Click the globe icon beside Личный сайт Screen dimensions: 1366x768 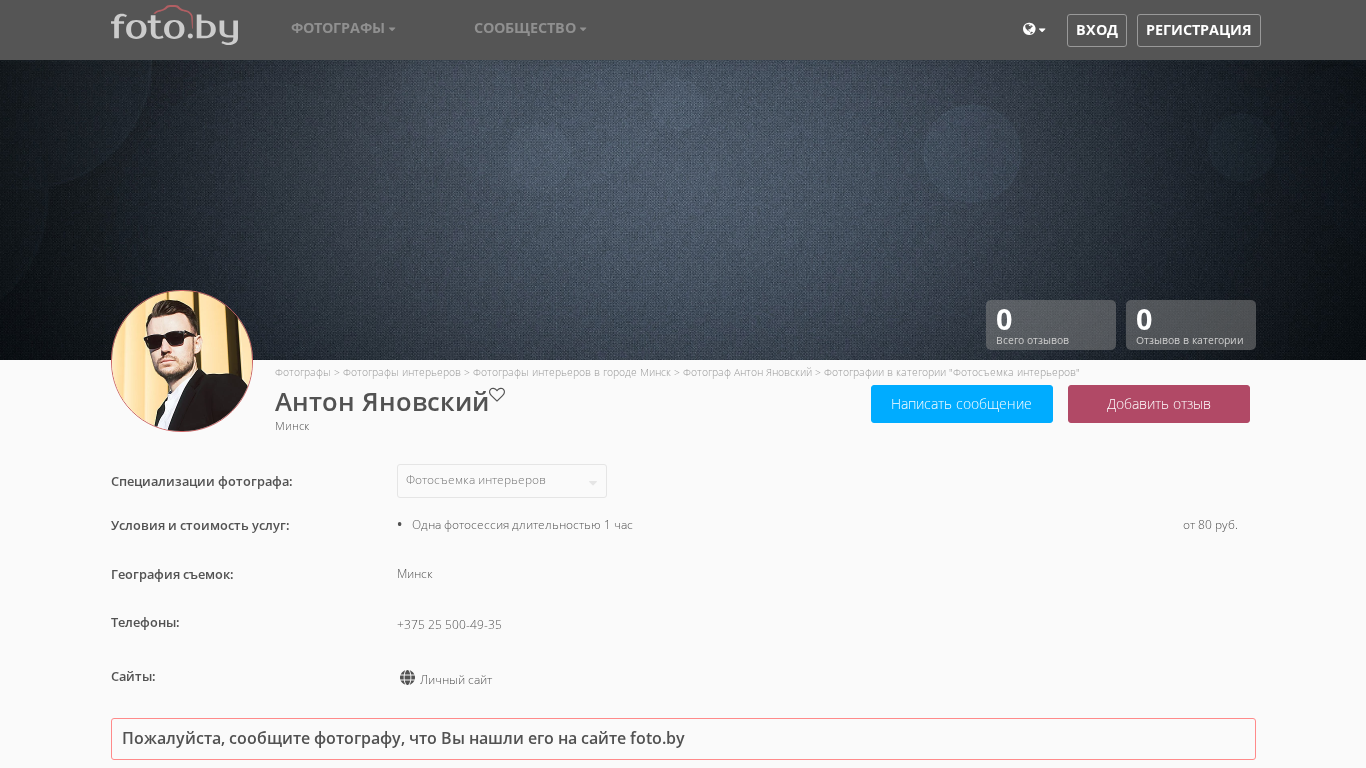407,678
